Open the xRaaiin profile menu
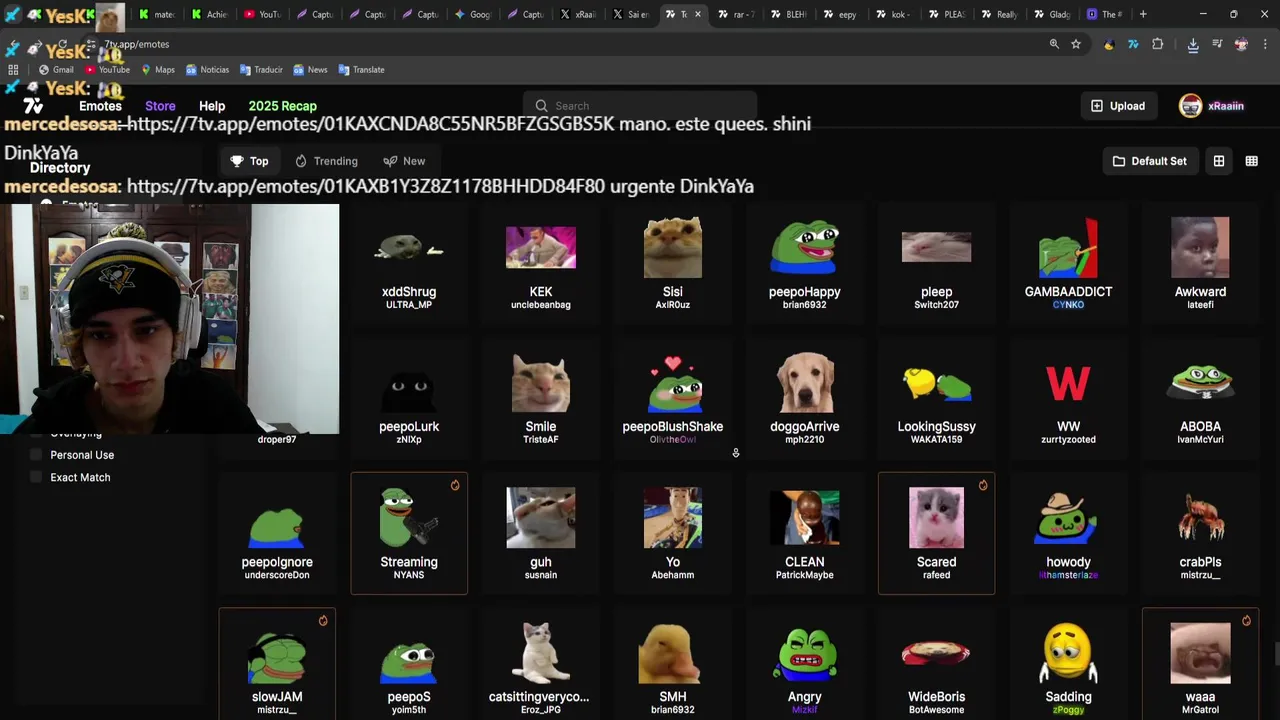Screen dimensions: 1280x720 tap(1211, 106)
